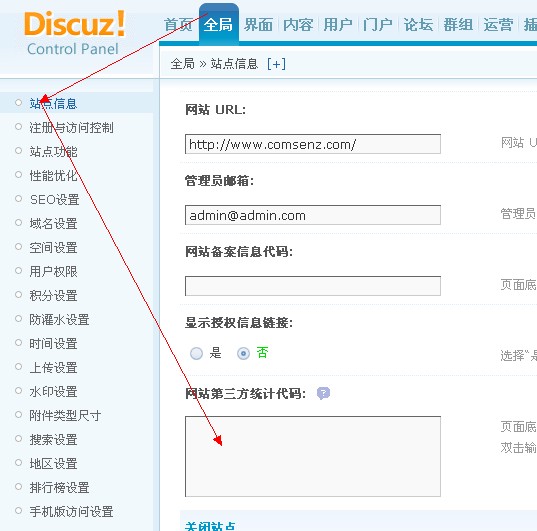Image resolution: width=537 pixels, height=531 pixels.
Task: Select the 是 radio button
Action: [x=196, y=353]
